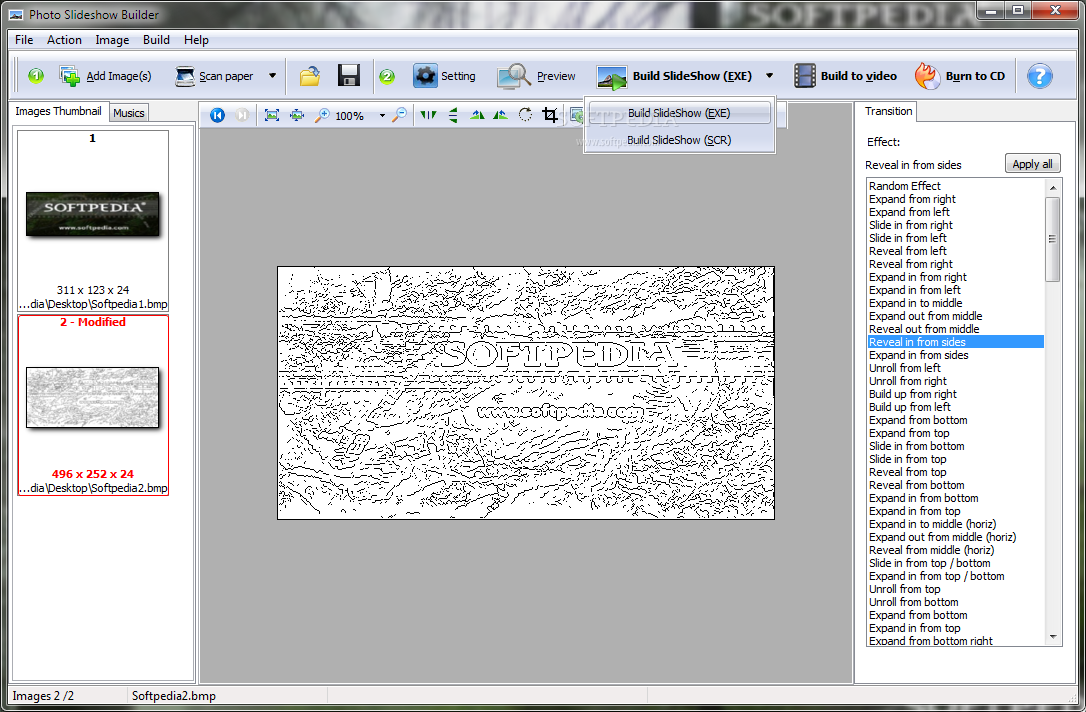Select Slide in from top / bottom effect
The height and width of the screenshot is (712, 1086).
click(x=956, y=563)
